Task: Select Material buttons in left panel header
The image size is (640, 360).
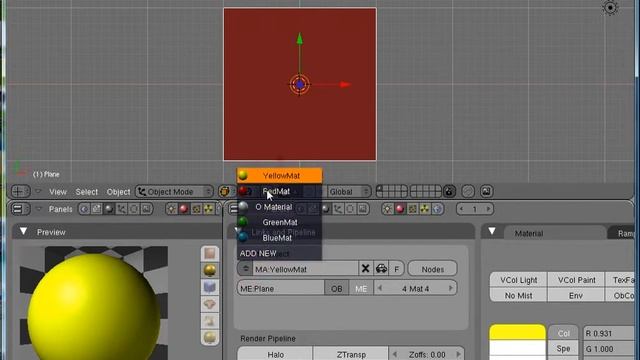Action: [184, 209]
